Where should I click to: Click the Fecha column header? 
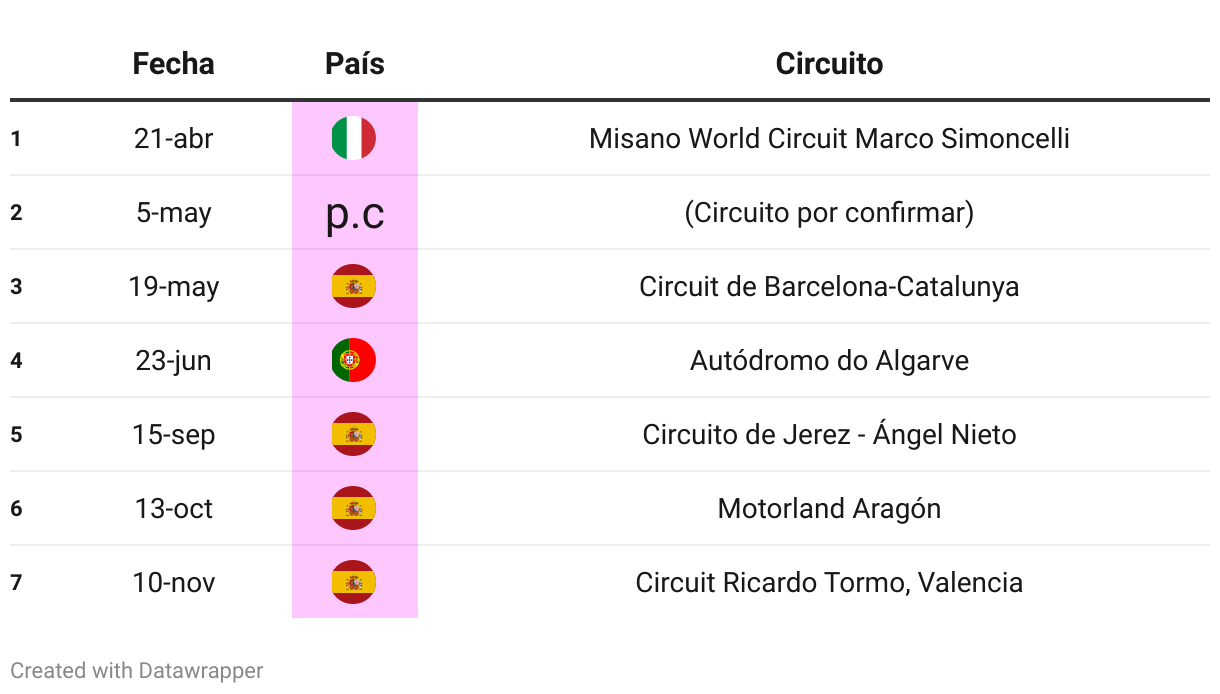tap(173, 64)
